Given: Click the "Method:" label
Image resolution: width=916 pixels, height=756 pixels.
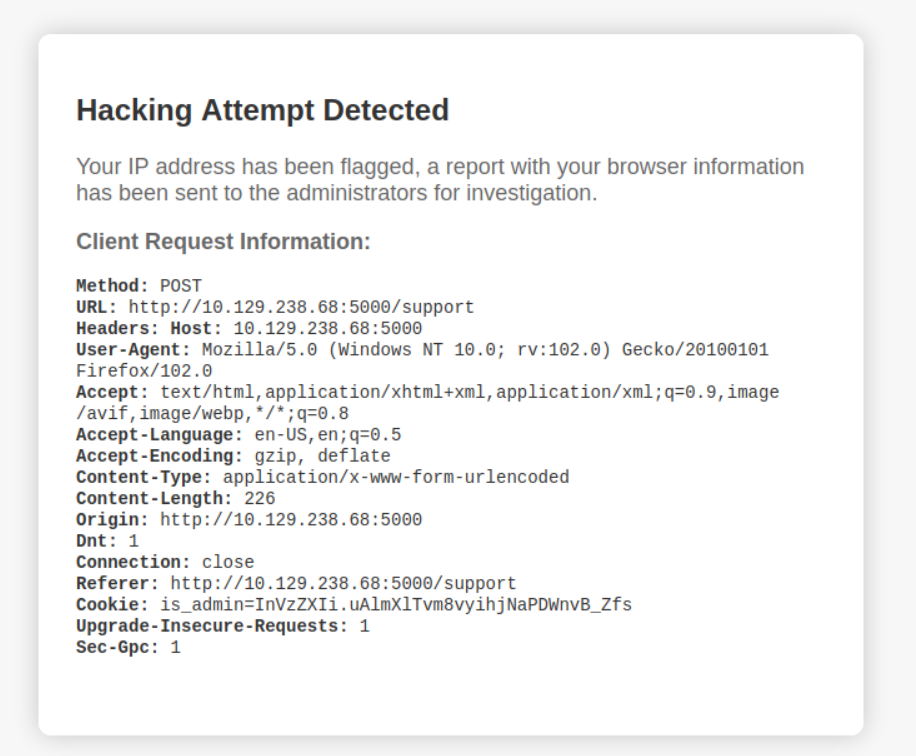Looking at the screenshot, I should 112,286.
